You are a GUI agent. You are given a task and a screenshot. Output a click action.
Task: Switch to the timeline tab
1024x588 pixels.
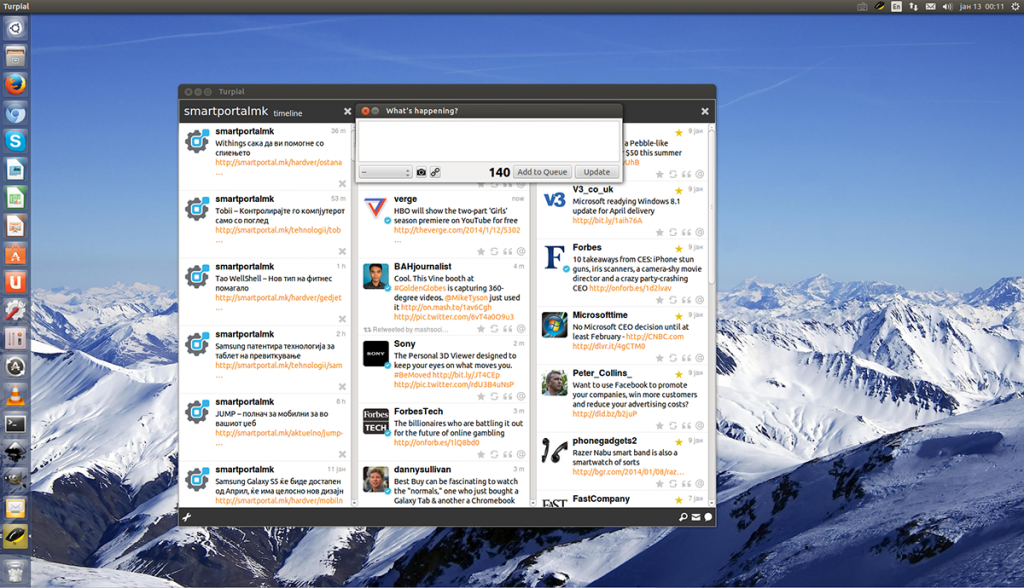pyautogui.click(x=288, y=112)
